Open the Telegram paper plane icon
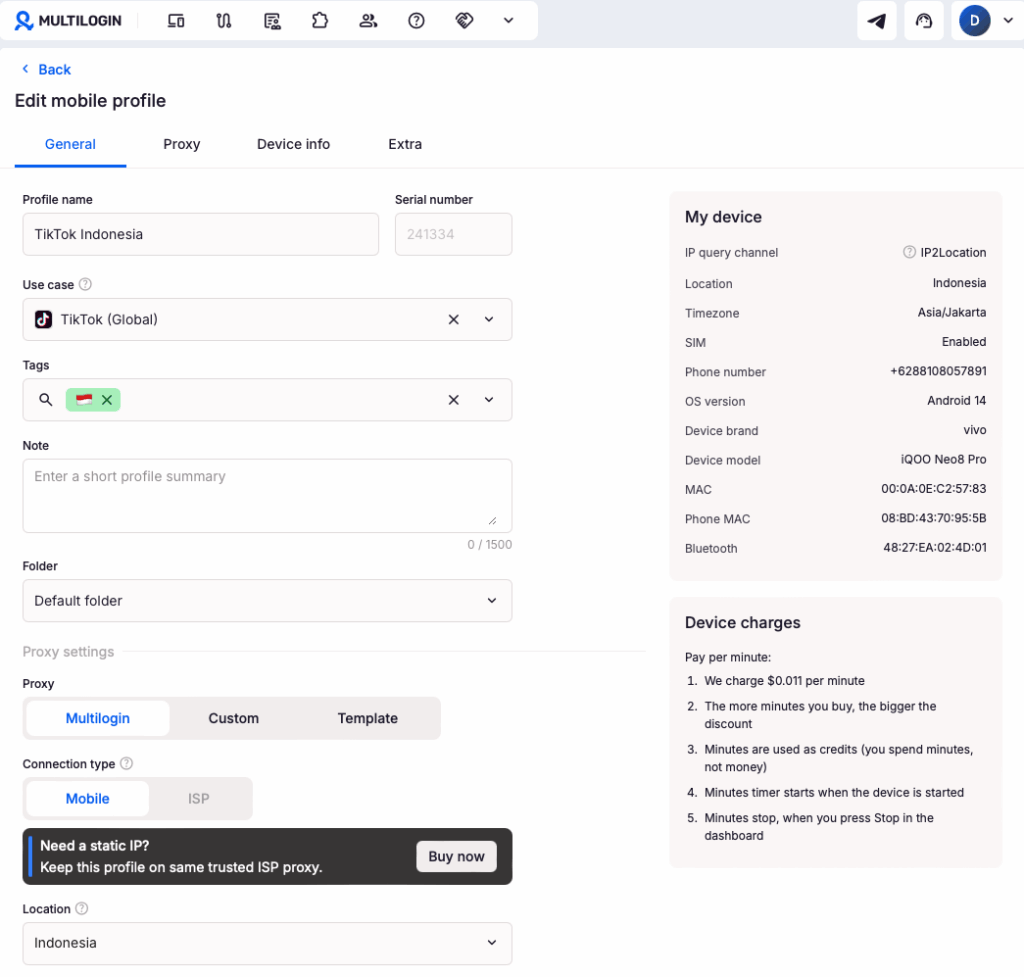Viewport: 1024px width, 977px height. pyautogui.click(x=876, y=21)
